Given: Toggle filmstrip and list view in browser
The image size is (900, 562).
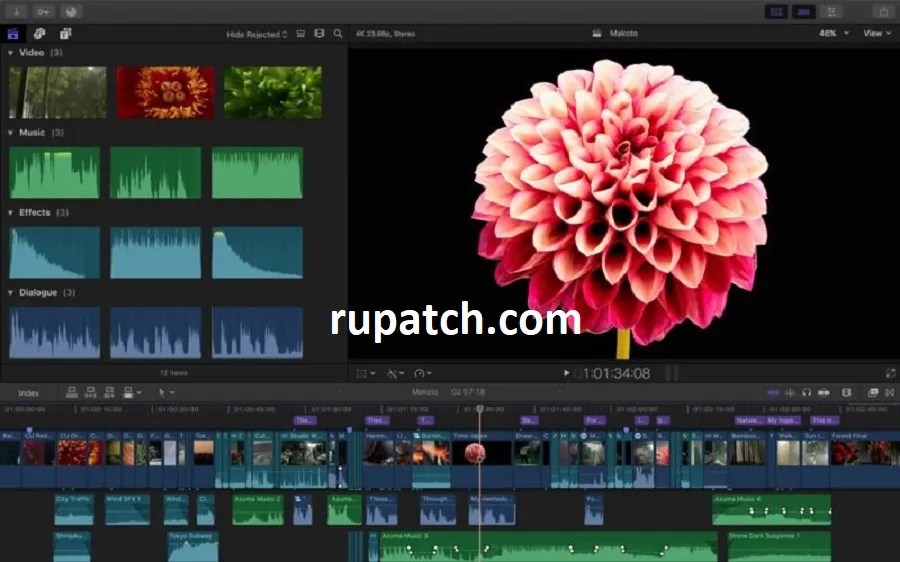Looking at the screenshot, I should (319, 34).
